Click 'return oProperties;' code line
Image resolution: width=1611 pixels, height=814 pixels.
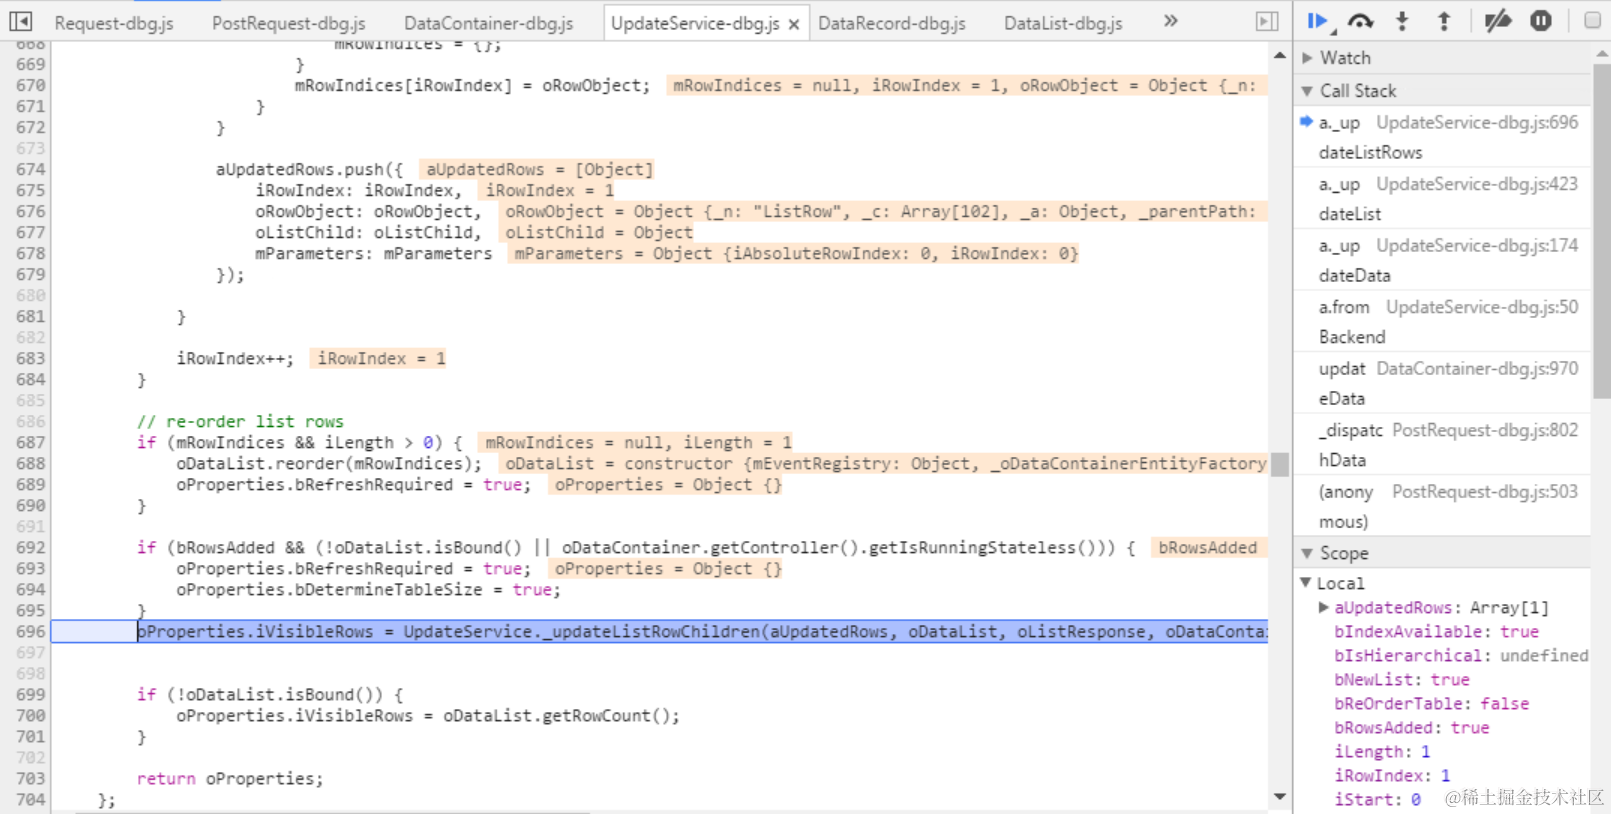click(x=230, y=778)
